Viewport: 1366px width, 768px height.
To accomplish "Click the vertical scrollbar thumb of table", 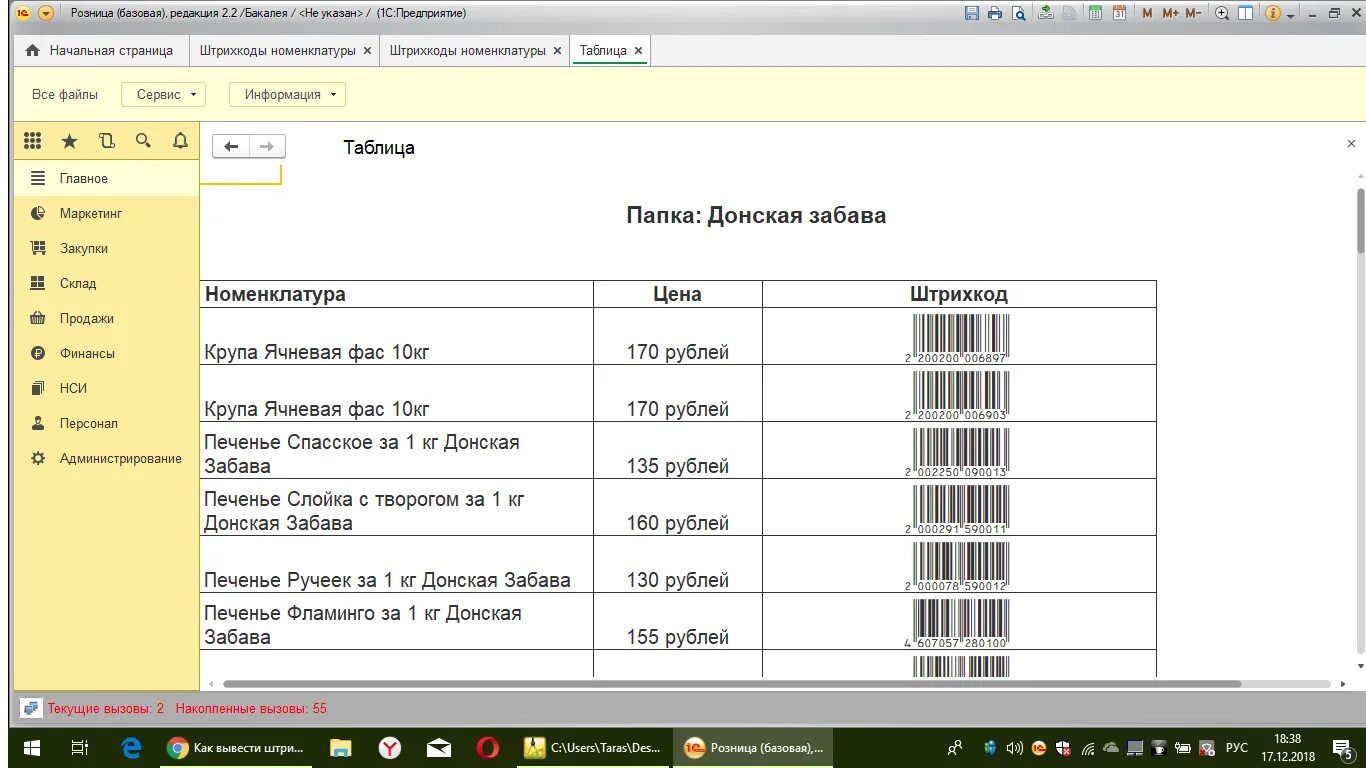I will pyautogui.click(x=1360, y=220).
